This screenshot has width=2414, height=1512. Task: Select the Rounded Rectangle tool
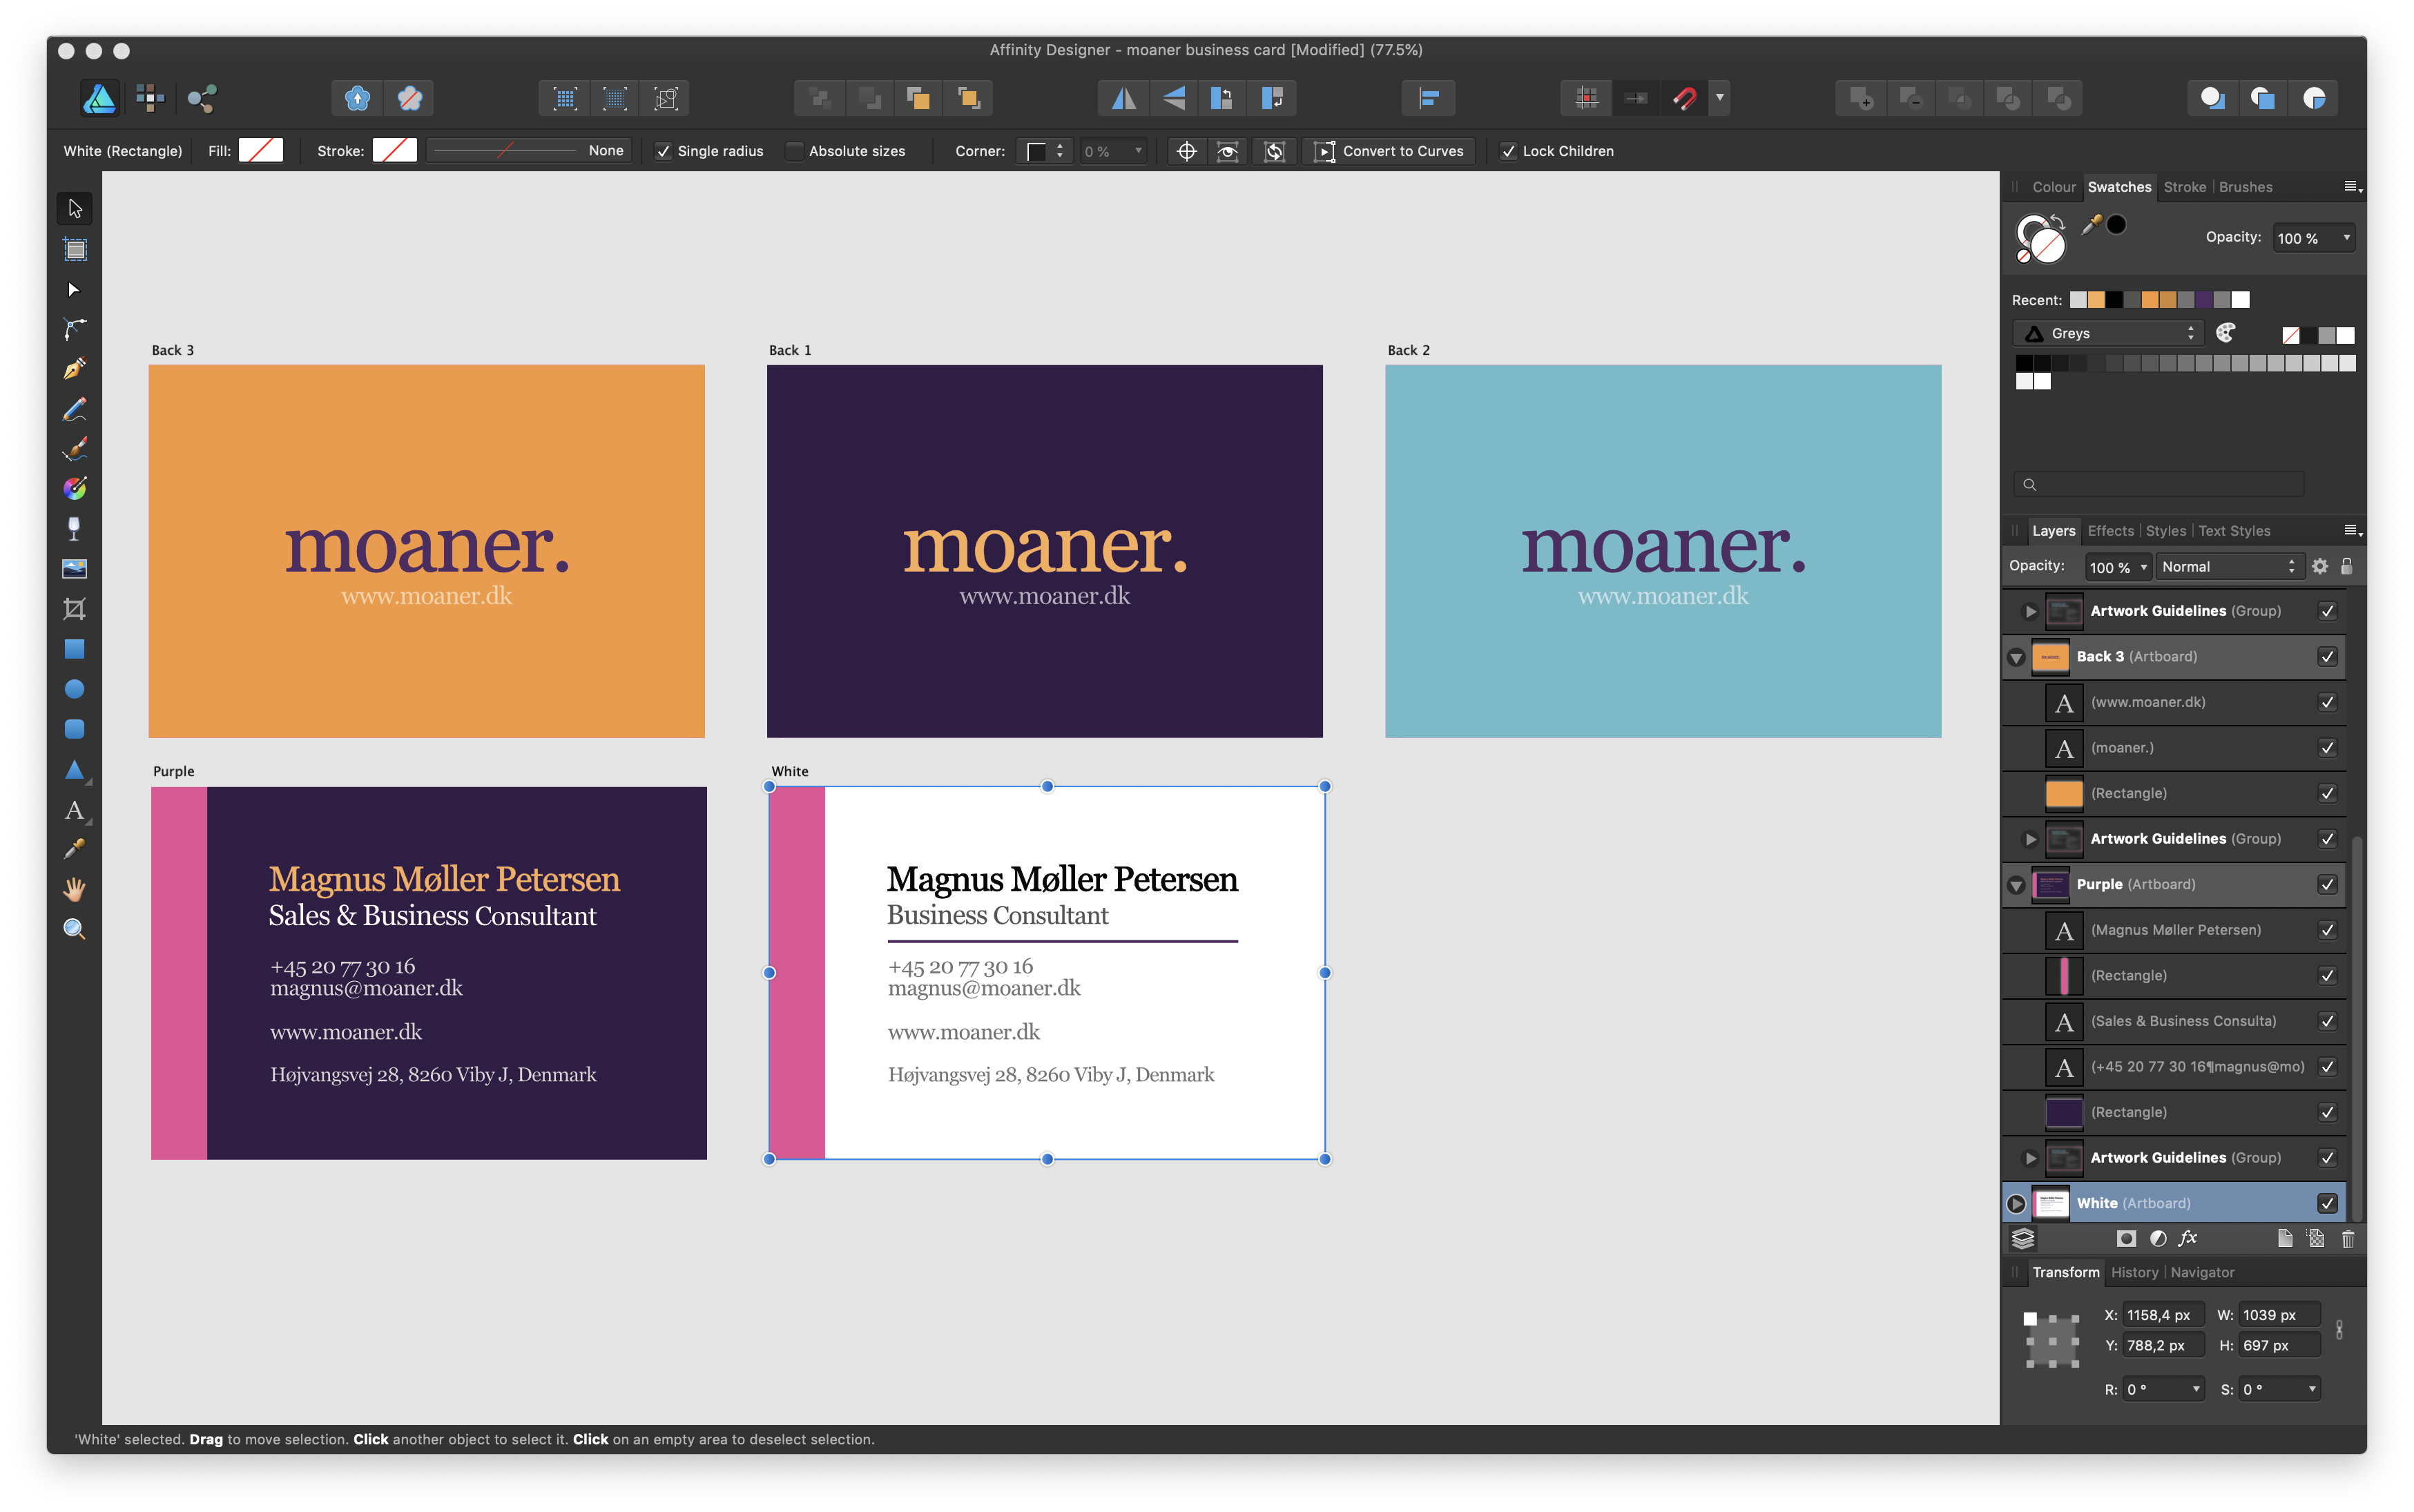74,729
